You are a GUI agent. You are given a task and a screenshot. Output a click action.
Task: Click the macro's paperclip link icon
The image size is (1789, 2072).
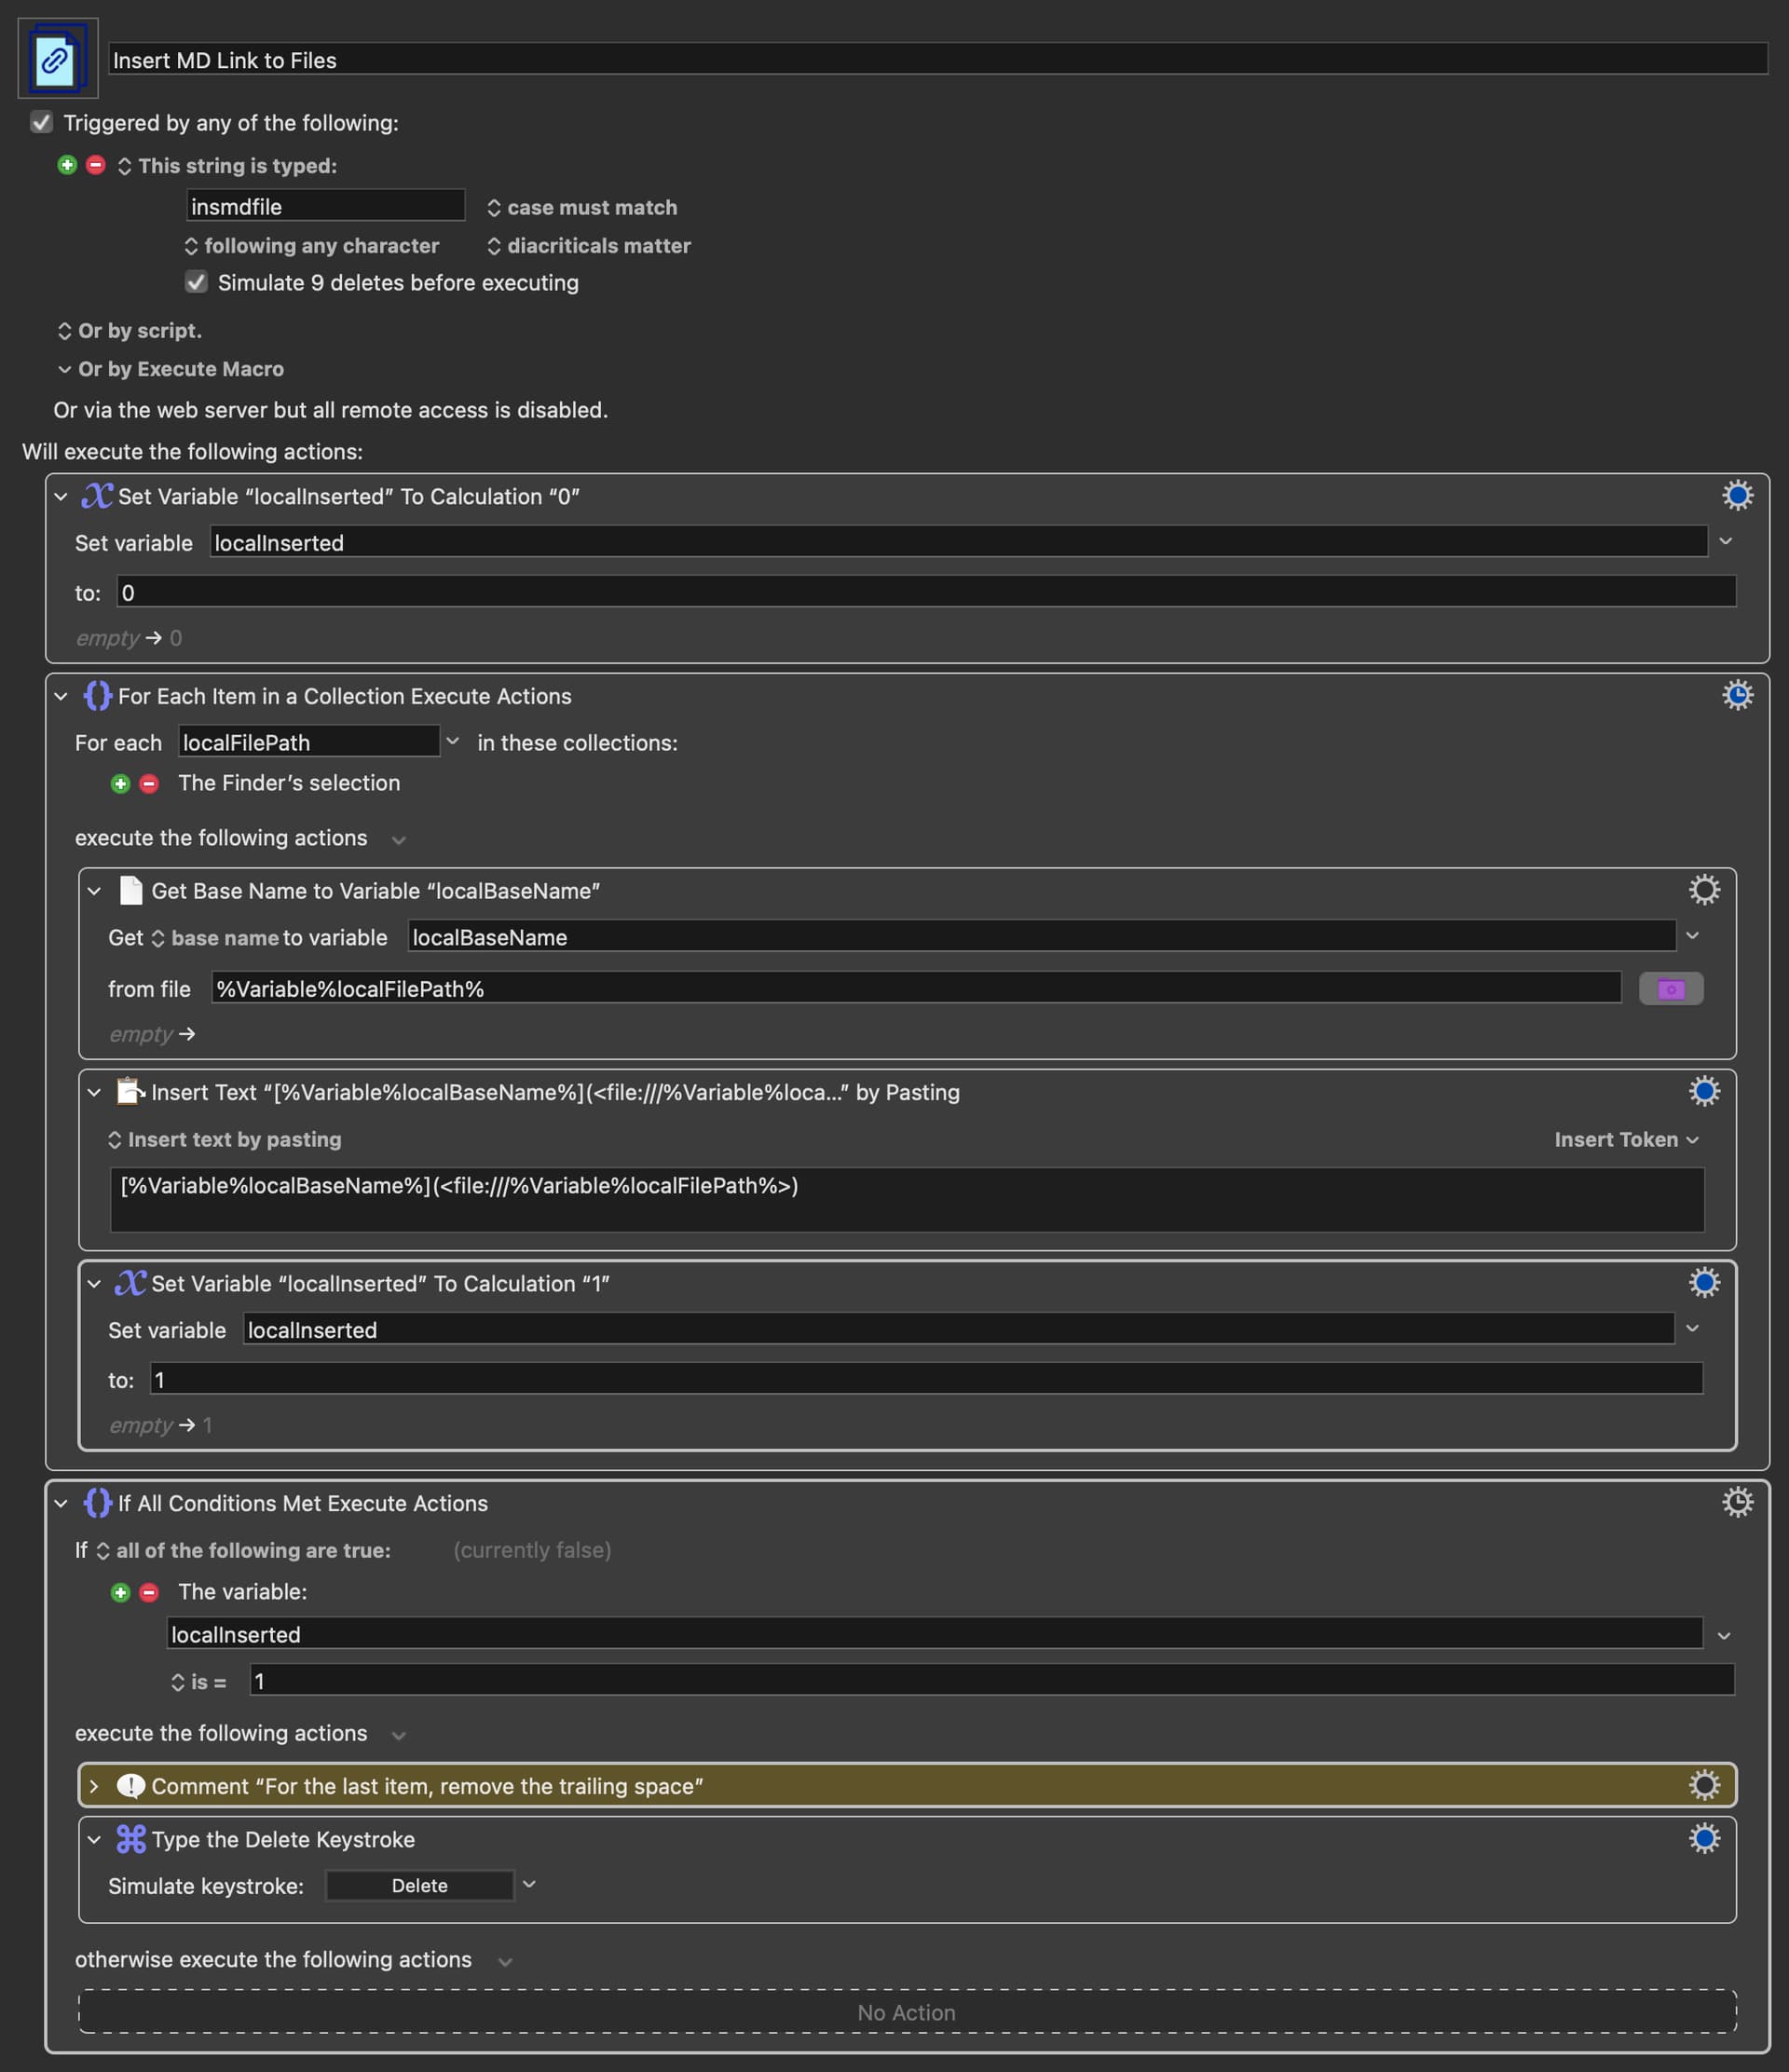point(57,58)
